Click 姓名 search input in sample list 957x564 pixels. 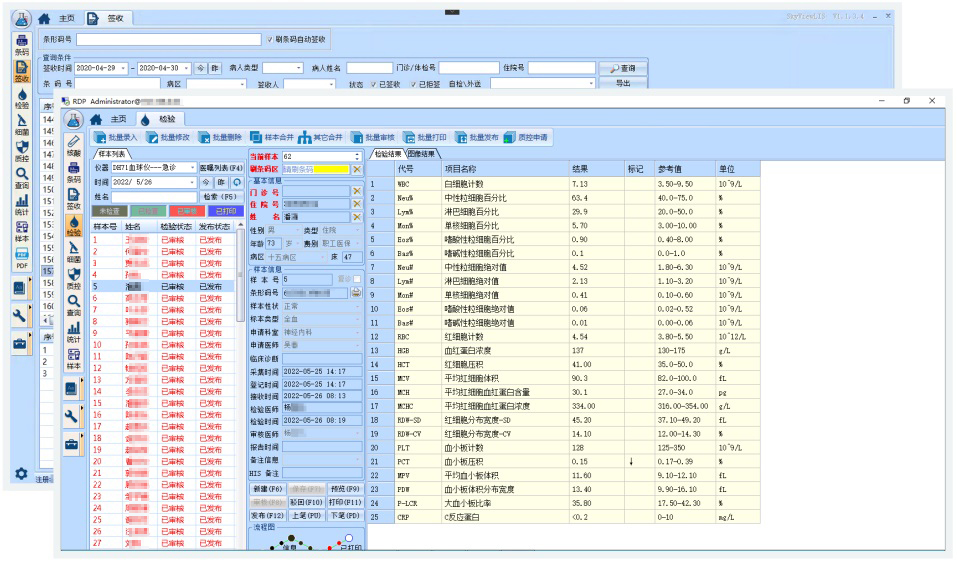154,197
